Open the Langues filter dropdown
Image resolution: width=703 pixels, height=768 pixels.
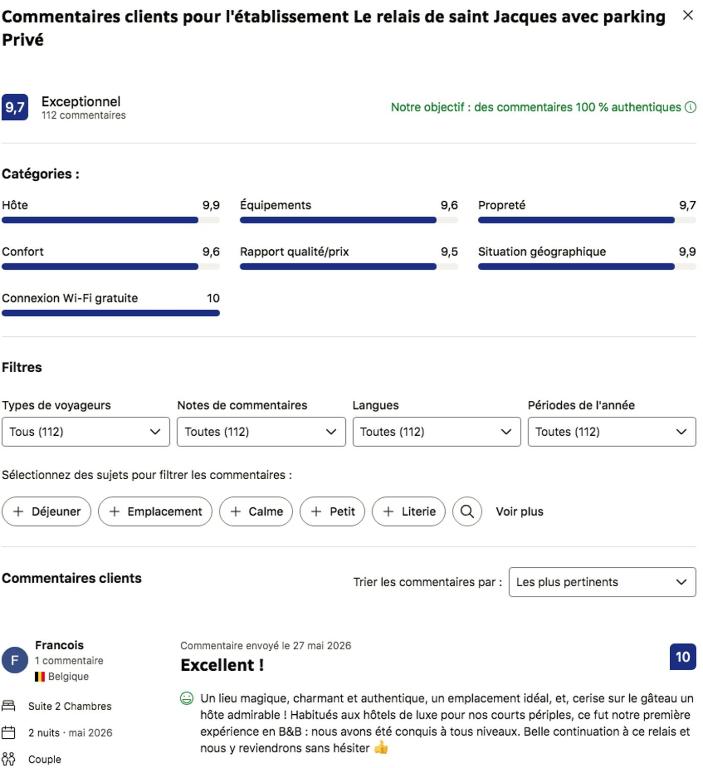(436, 432)
